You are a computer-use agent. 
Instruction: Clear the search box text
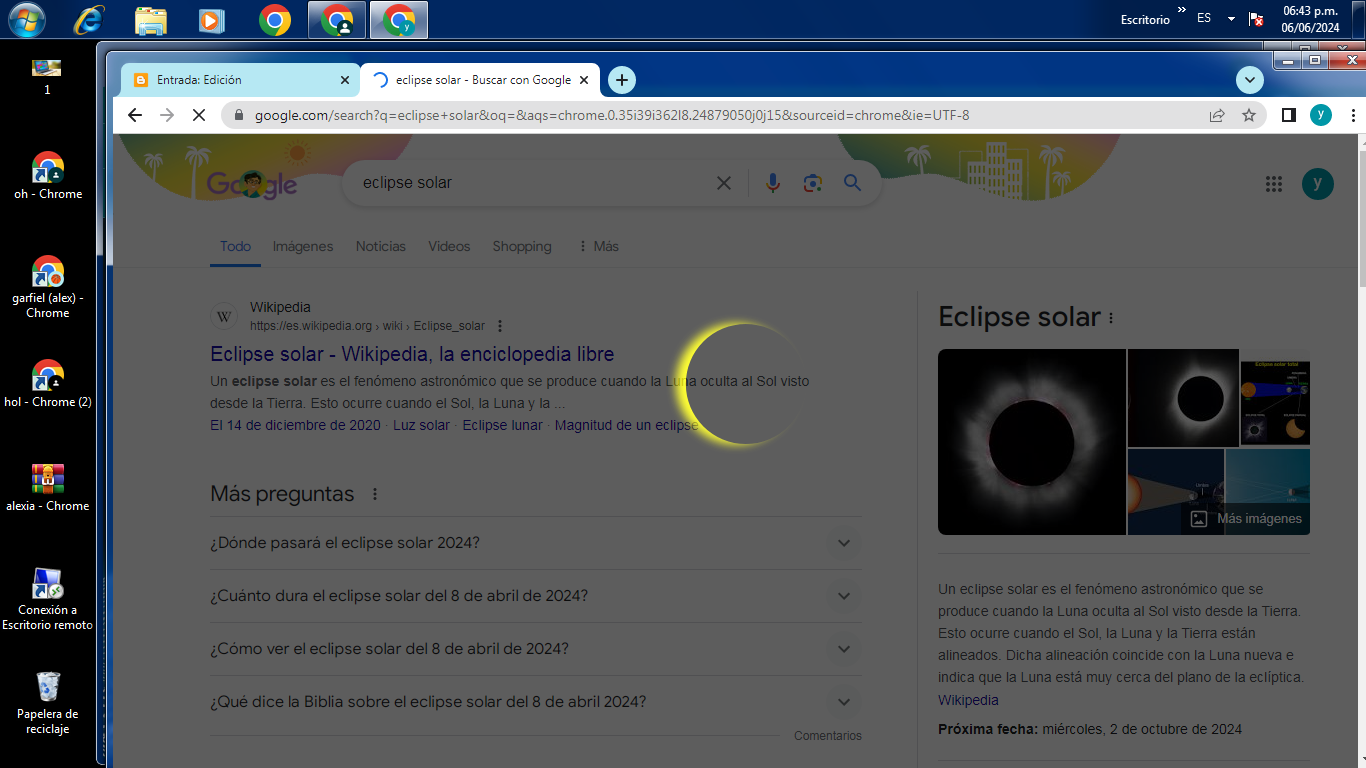(724, 183)
